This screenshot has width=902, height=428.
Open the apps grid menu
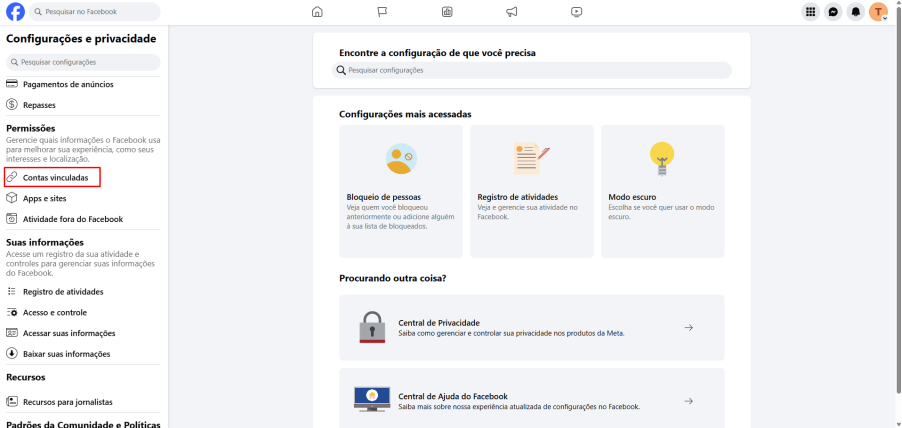(811, 12)
